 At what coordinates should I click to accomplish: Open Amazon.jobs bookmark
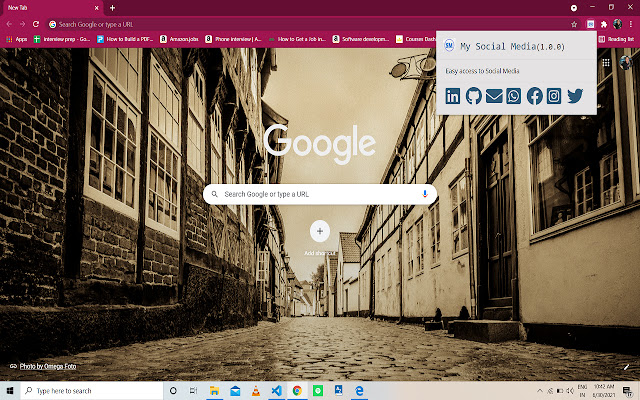[x=179, y=39]
